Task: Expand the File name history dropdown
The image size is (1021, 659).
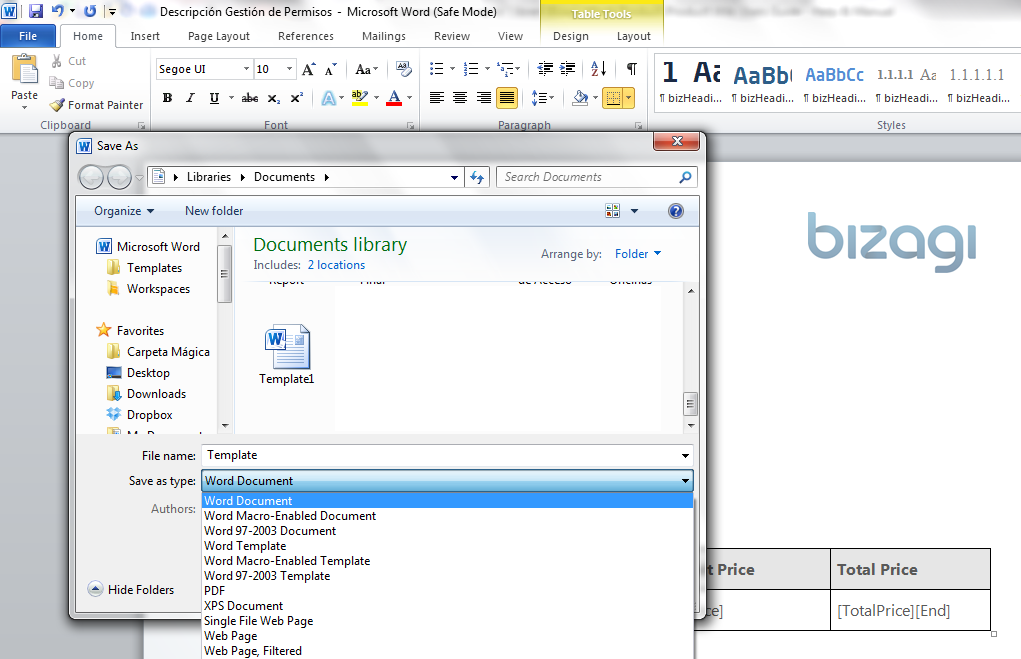Action: click(x=685, y=456)
